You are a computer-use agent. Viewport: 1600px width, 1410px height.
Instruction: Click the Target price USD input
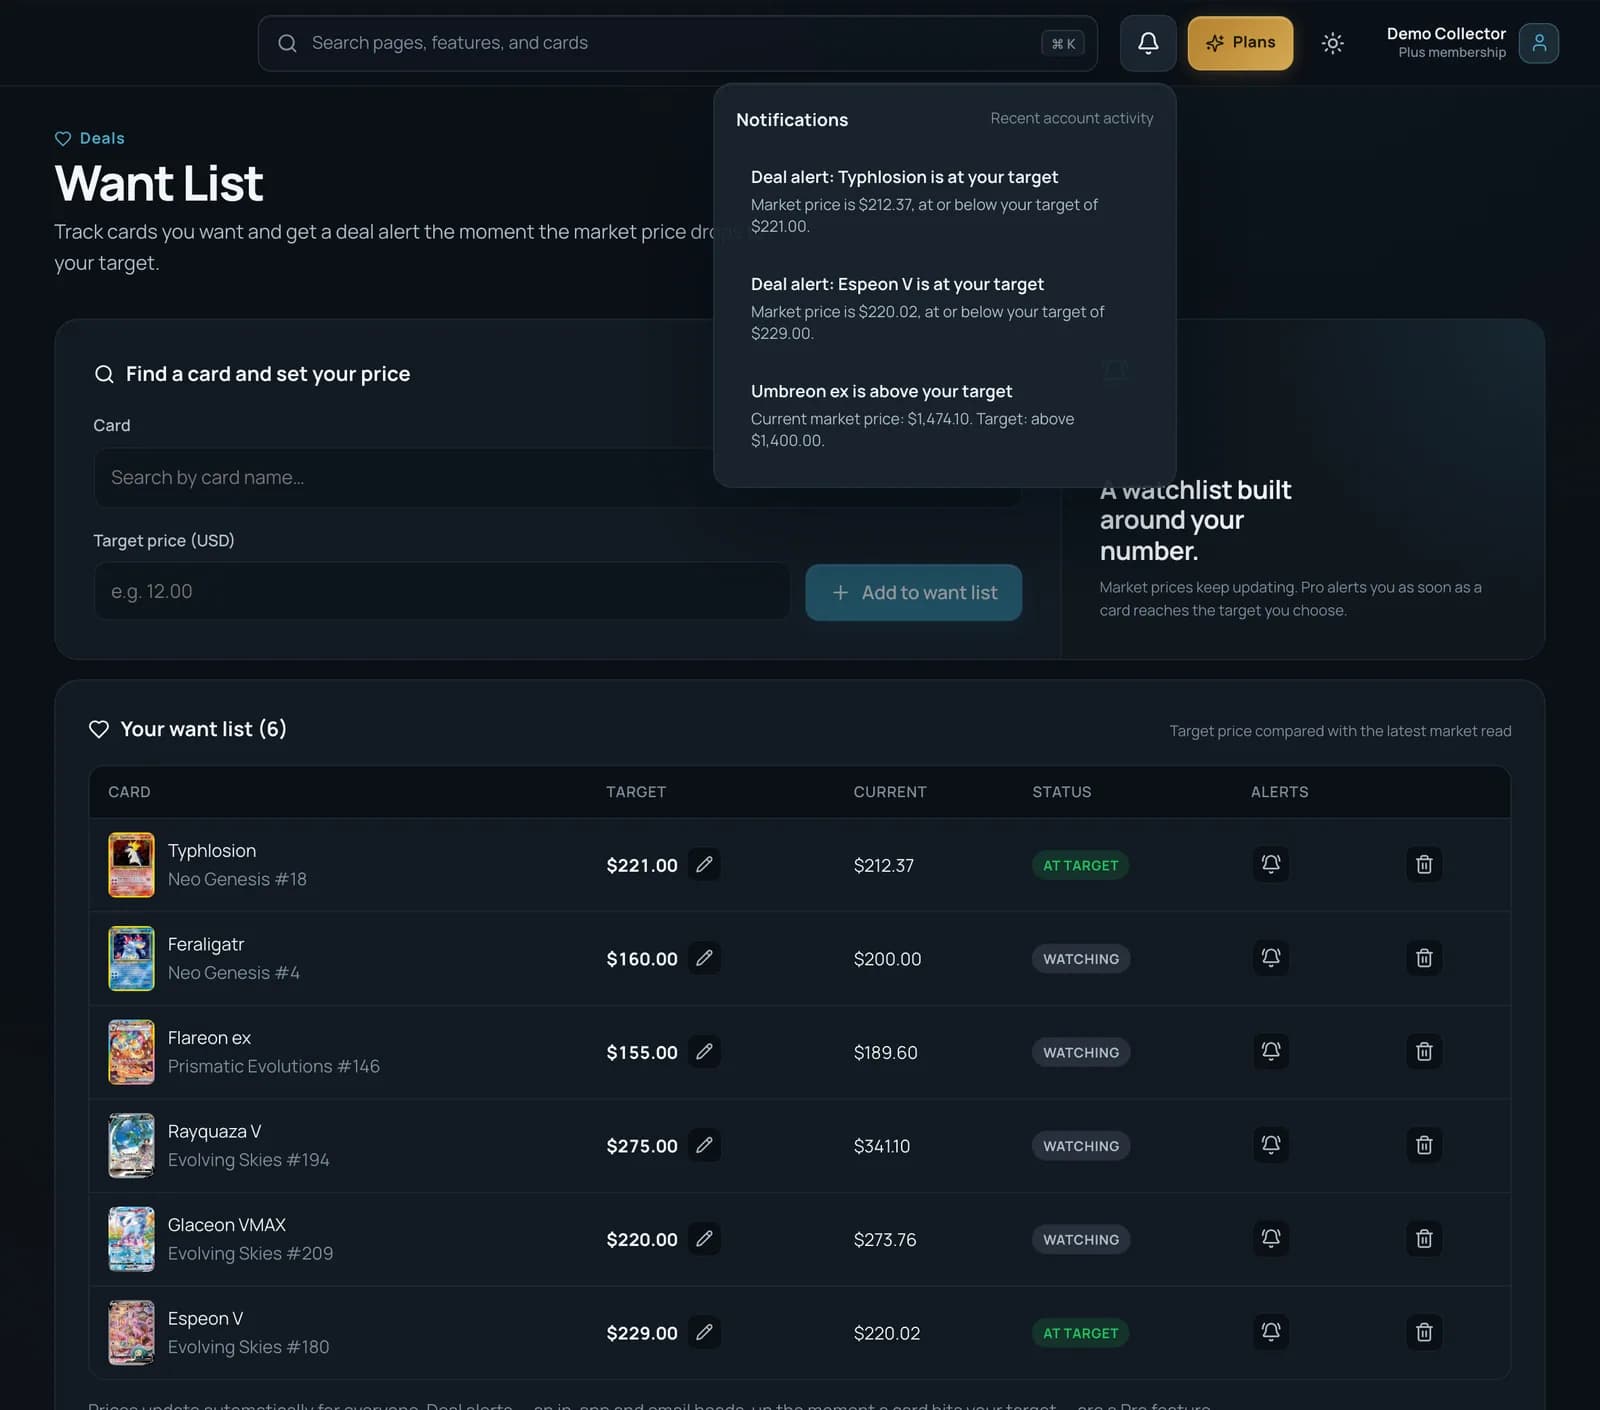click(441, 591)
